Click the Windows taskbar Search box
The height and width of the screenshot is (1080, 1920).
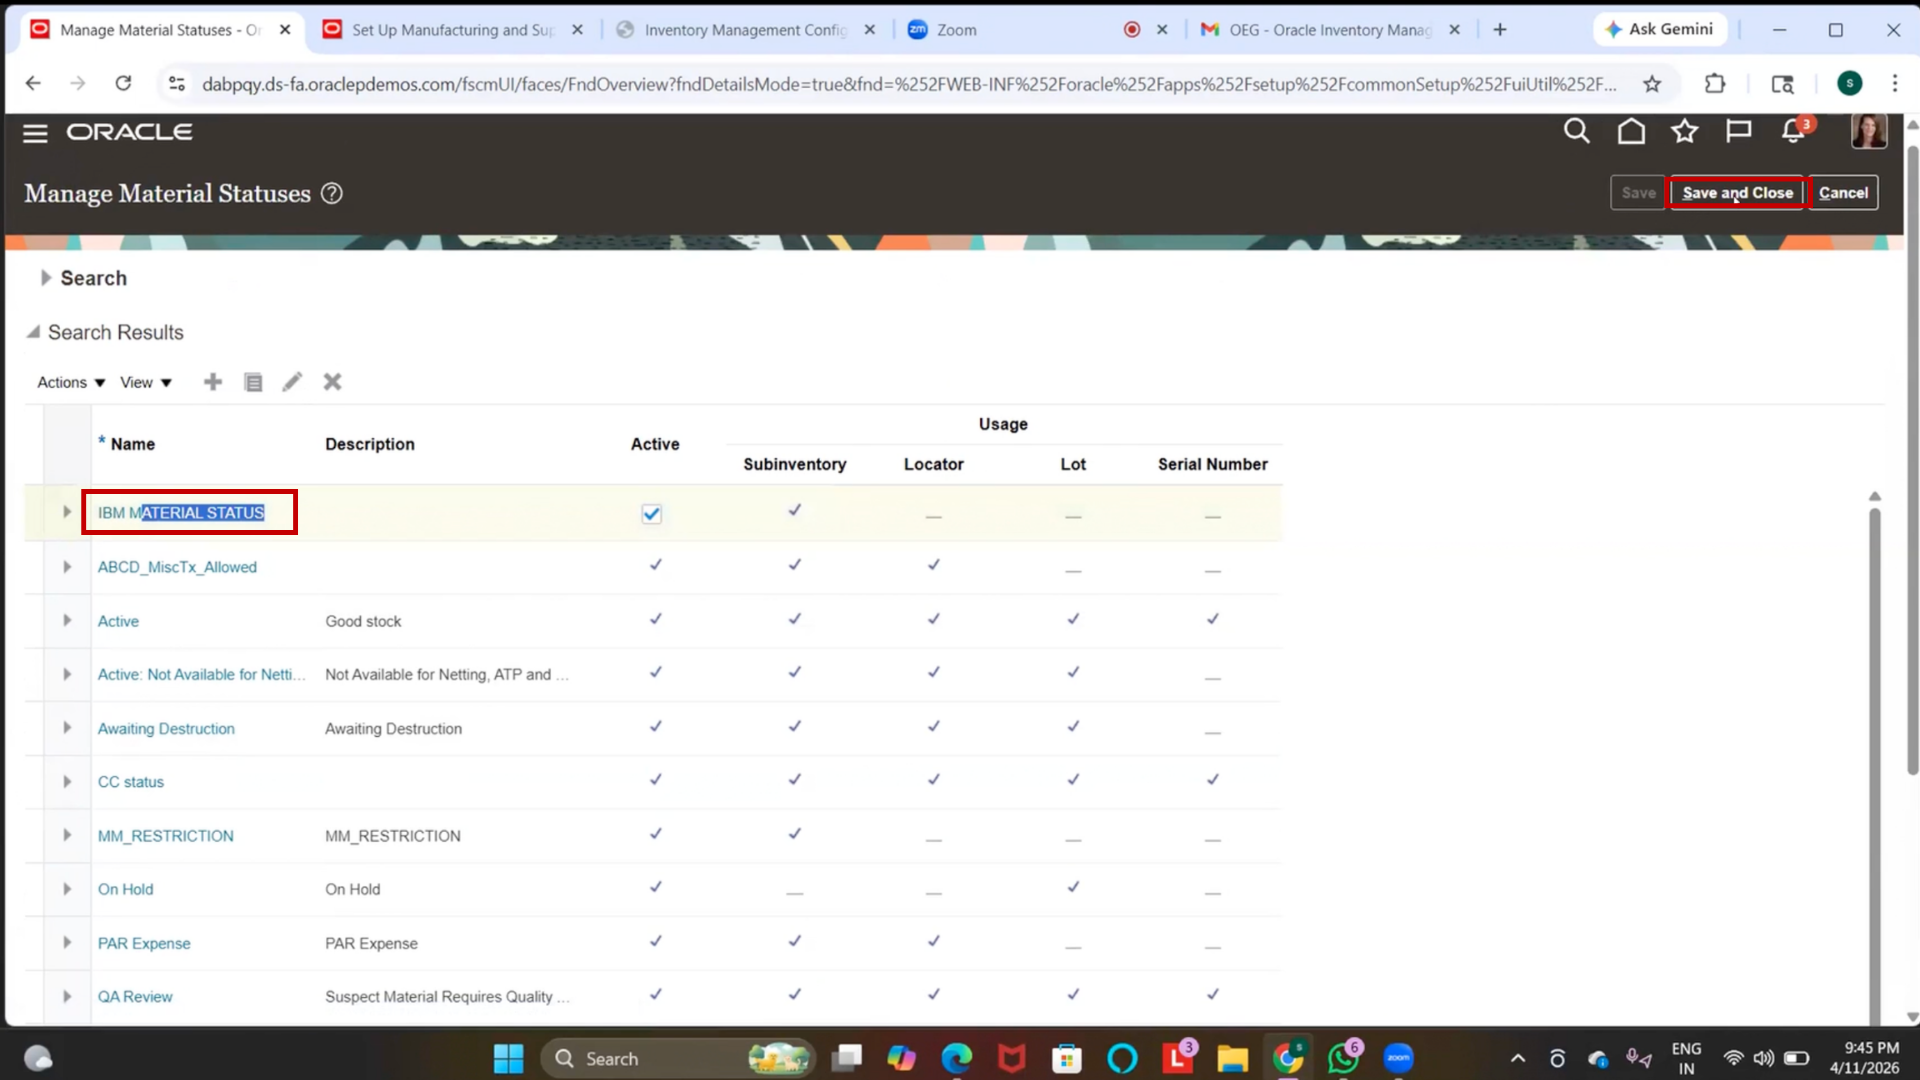pyautogui.click(x=678, y=1058)
